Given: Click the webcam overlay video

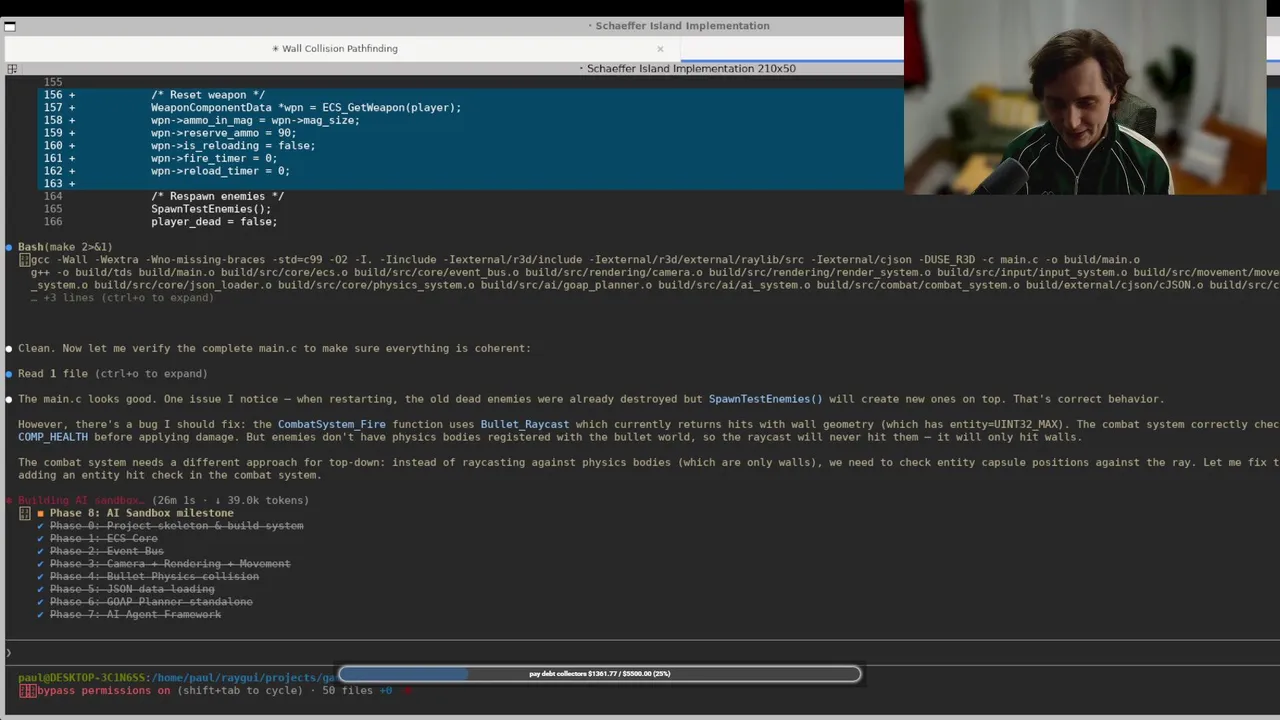Looking at the screenshot, I should click(x=1085, y=98).
